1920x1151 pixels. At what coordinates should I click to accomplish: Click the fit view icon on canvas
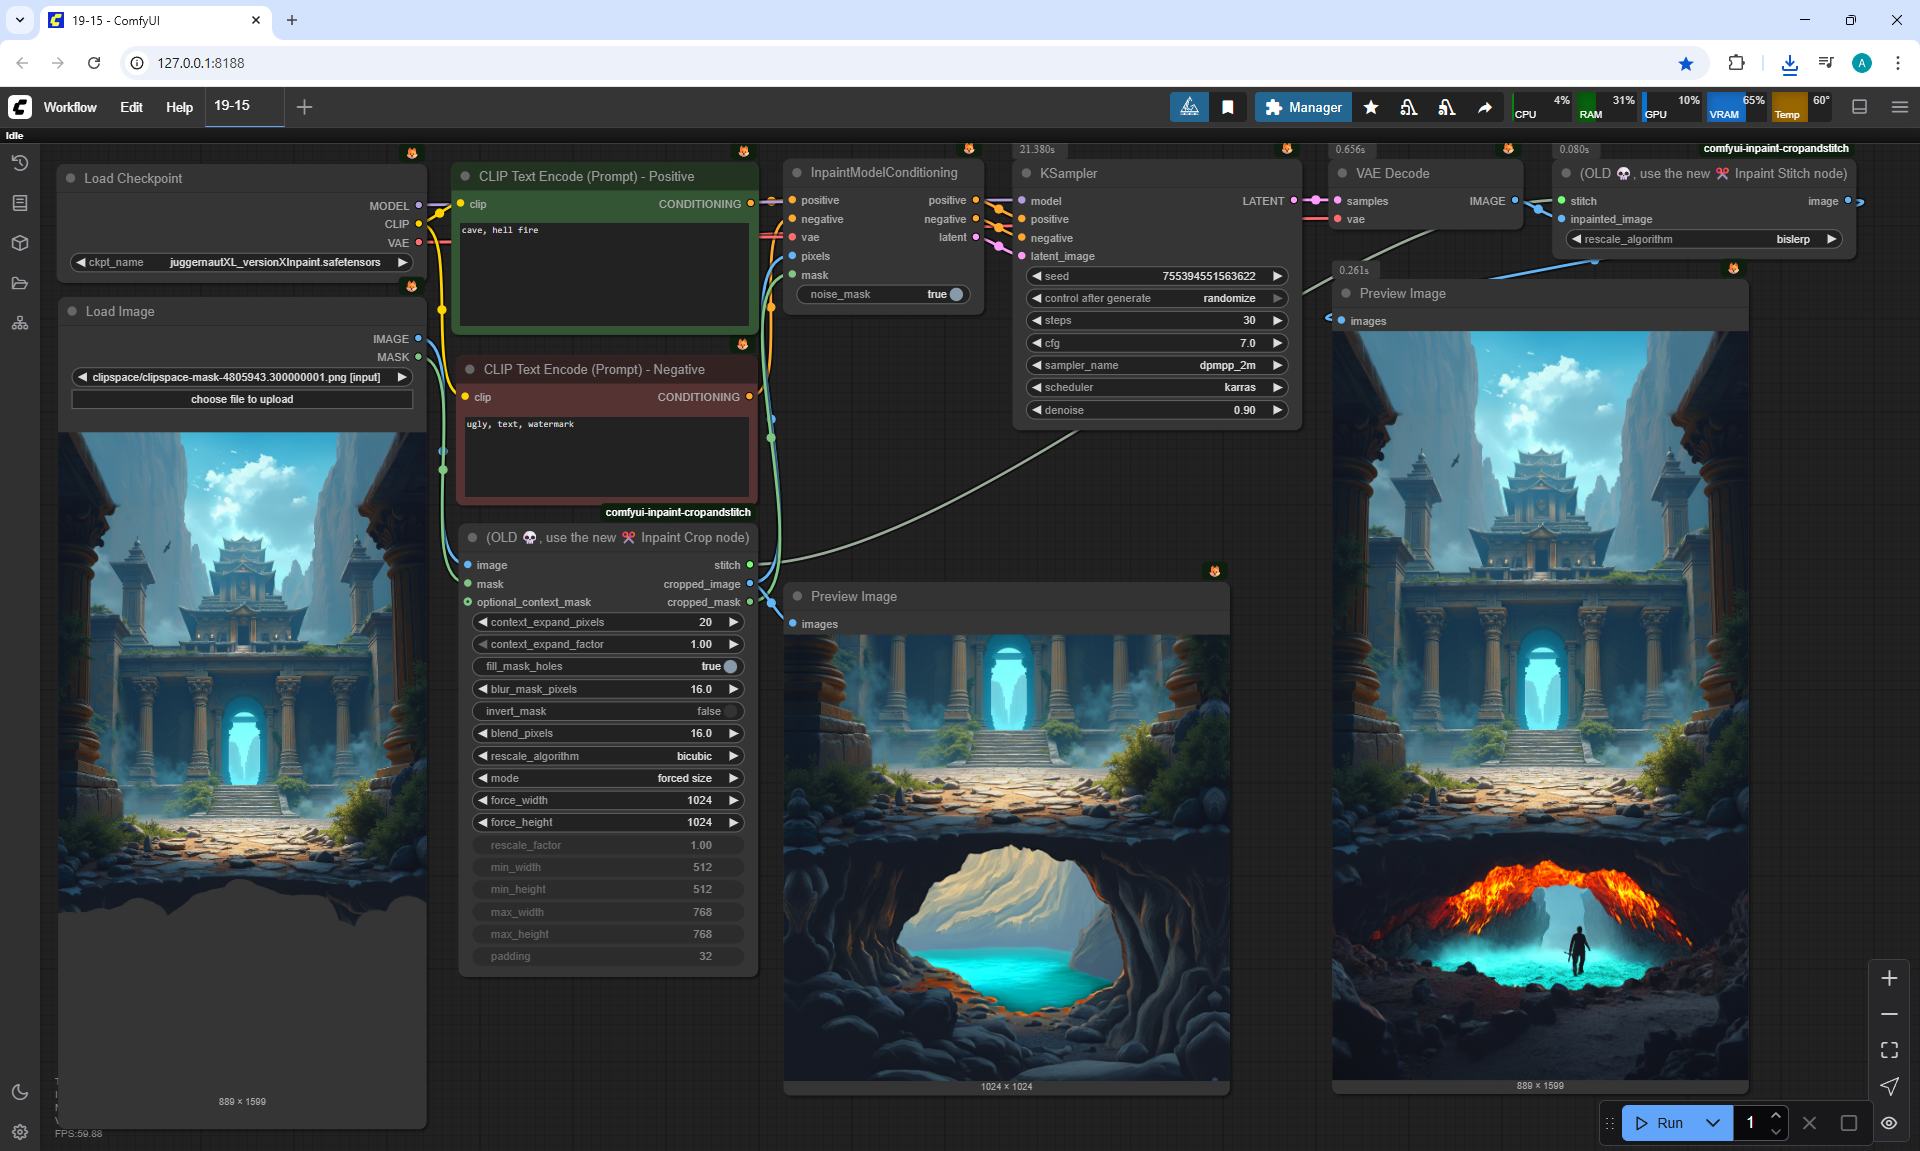[1889, 1050]
